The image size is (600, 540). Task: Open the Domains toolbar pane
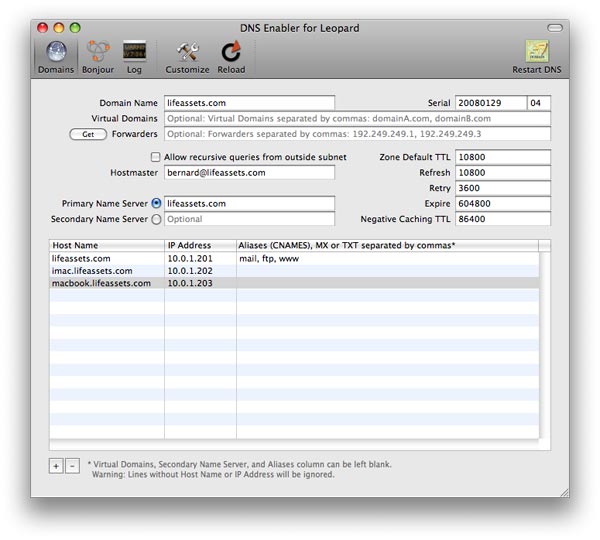tap(55, 56)
